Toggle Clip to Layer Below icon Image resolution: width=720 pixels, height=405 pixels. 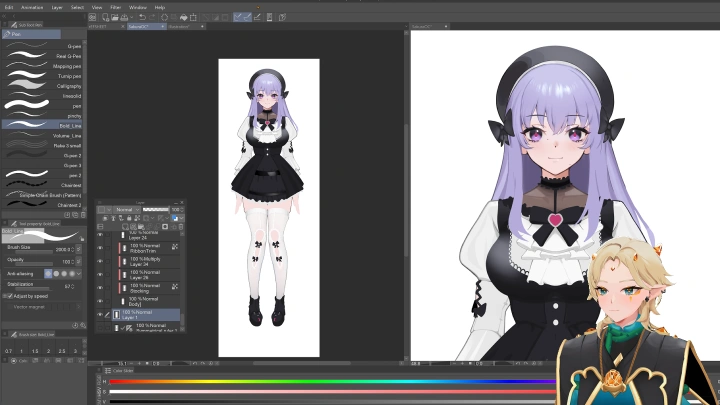click(x=105, y=218)
